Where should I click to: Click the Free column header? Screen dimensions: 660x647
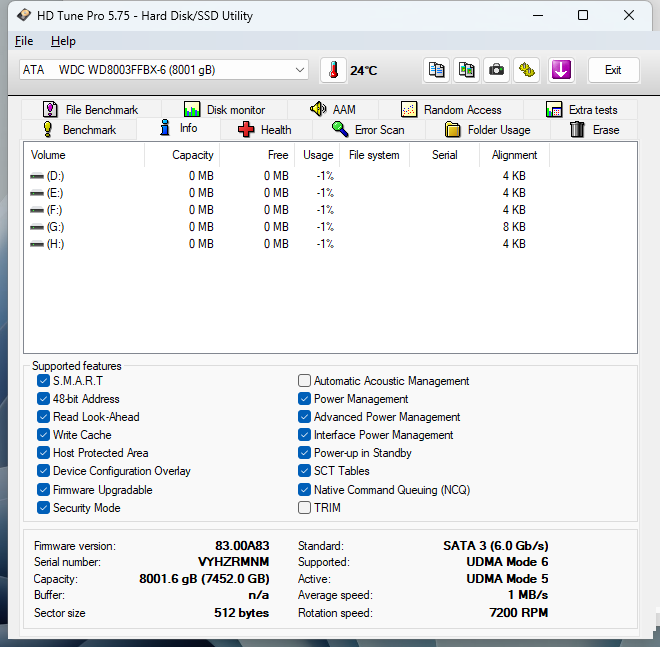[x=257, y=155]
